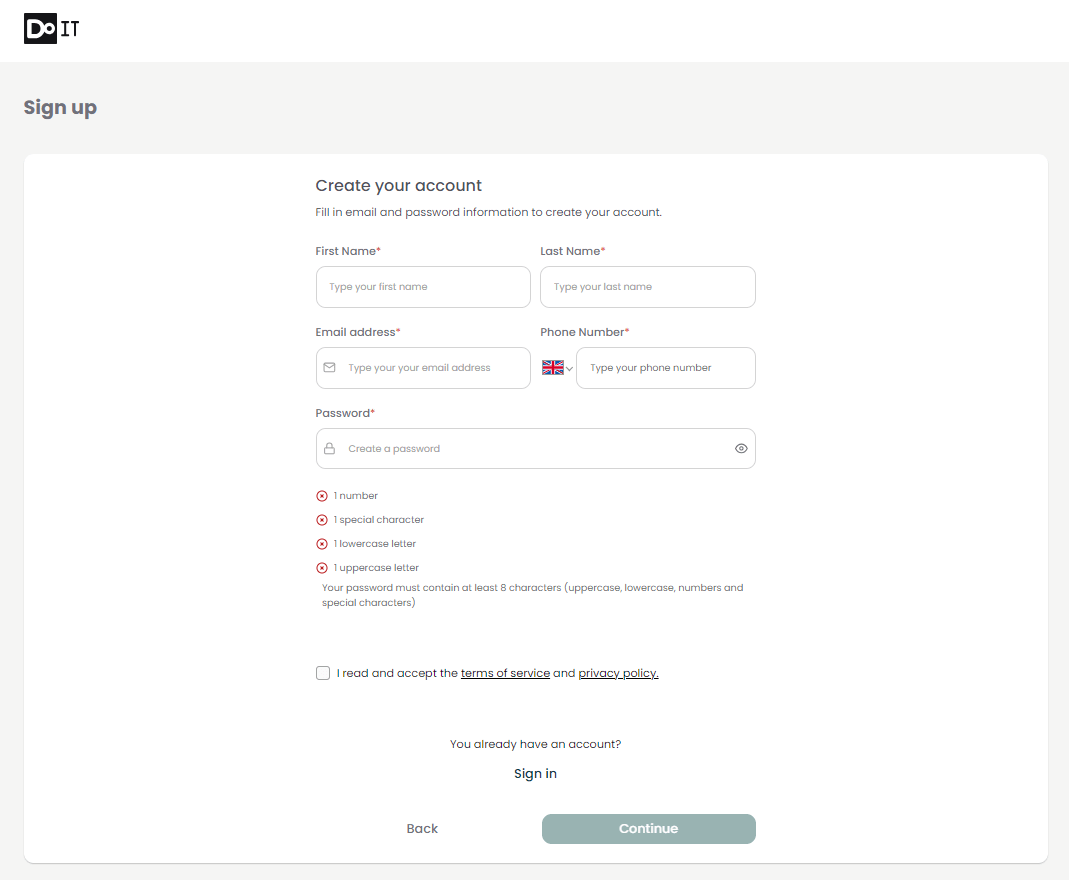The width and height of the screenshot is (1069, 880).
Task: Accept terms of service checkbox
Action: (323, 673)
